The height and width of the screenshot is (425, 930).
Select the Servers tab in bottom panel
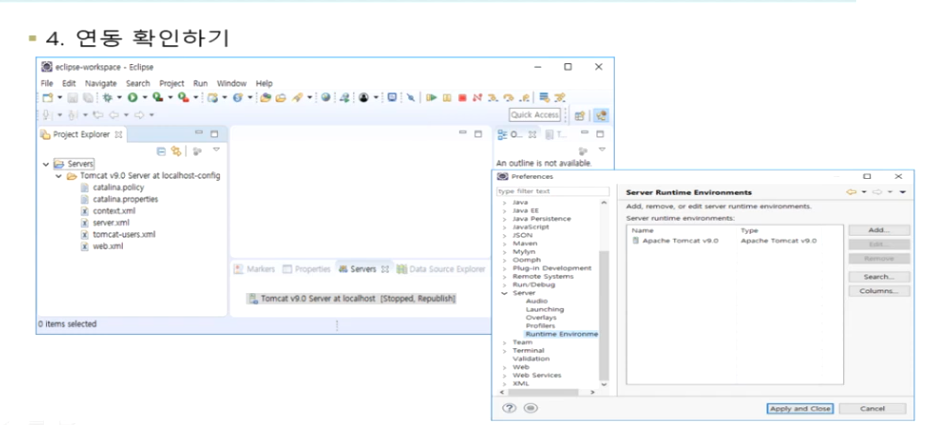(x=363, y=269)
